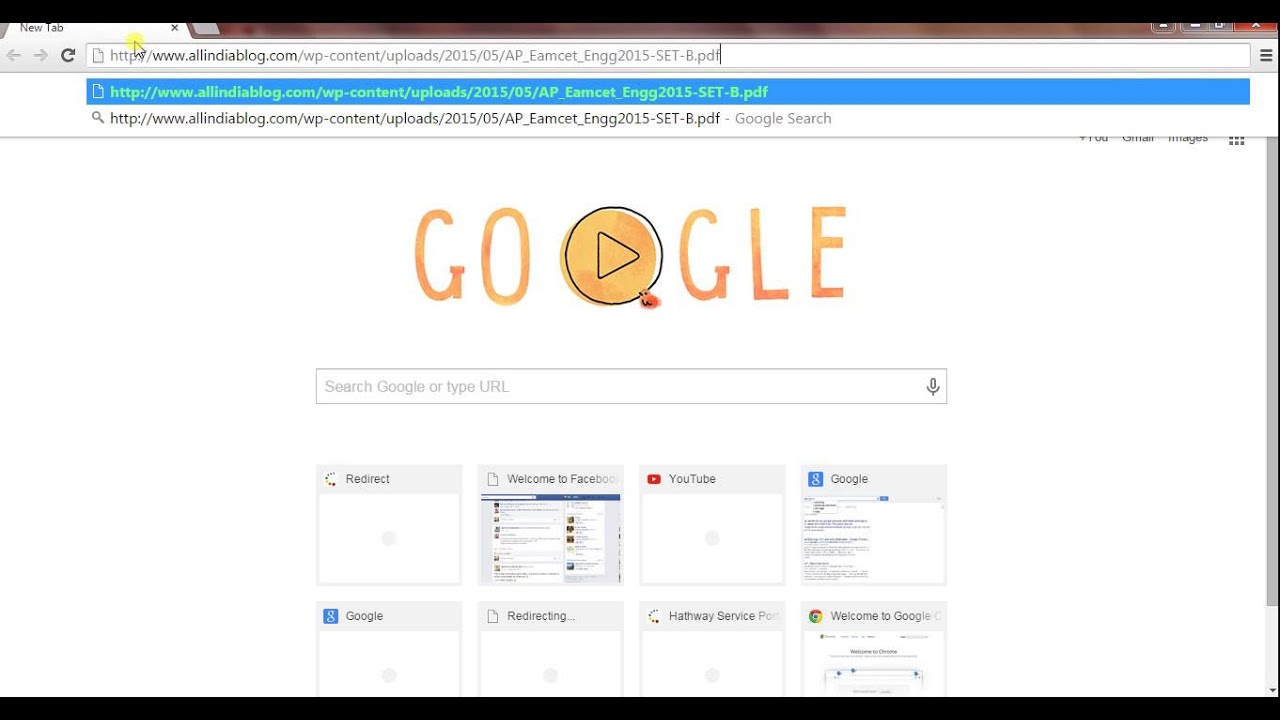Image resolution: width=1280 pixels, height=720 pixels.
Task: Open the Redirecting... tile
Action: pyautogui.click(x=551, y=650)
